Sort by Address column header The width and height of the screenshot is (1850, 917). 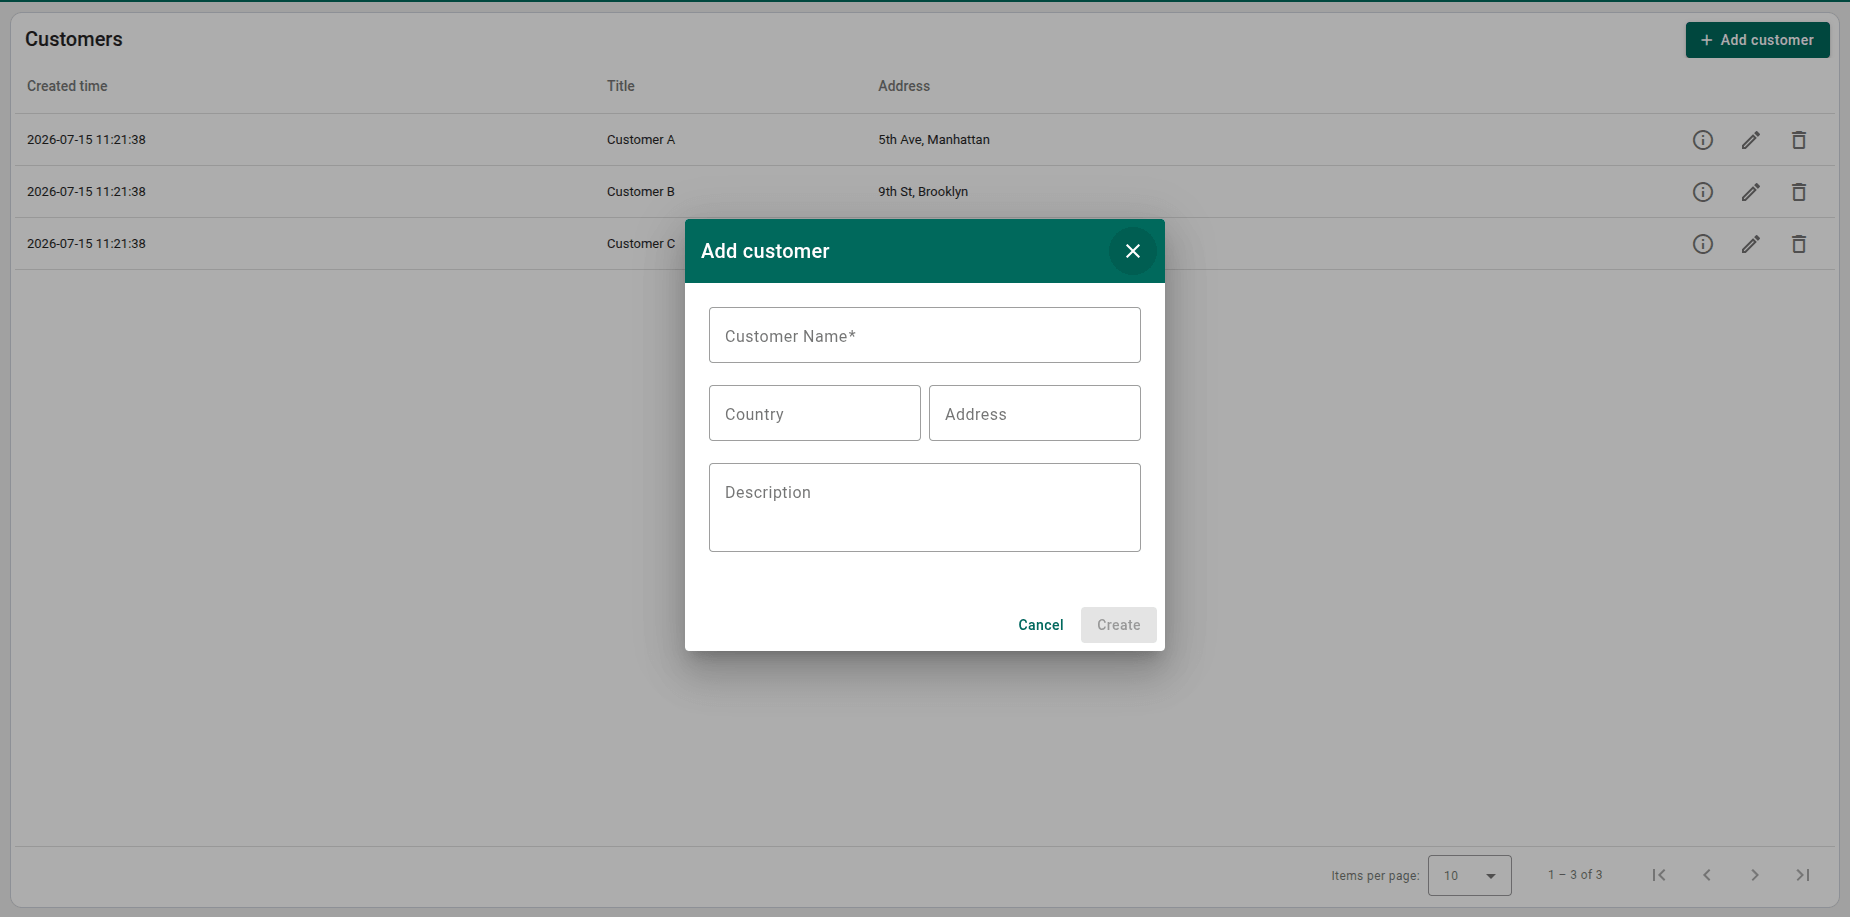tap(904, 86)
